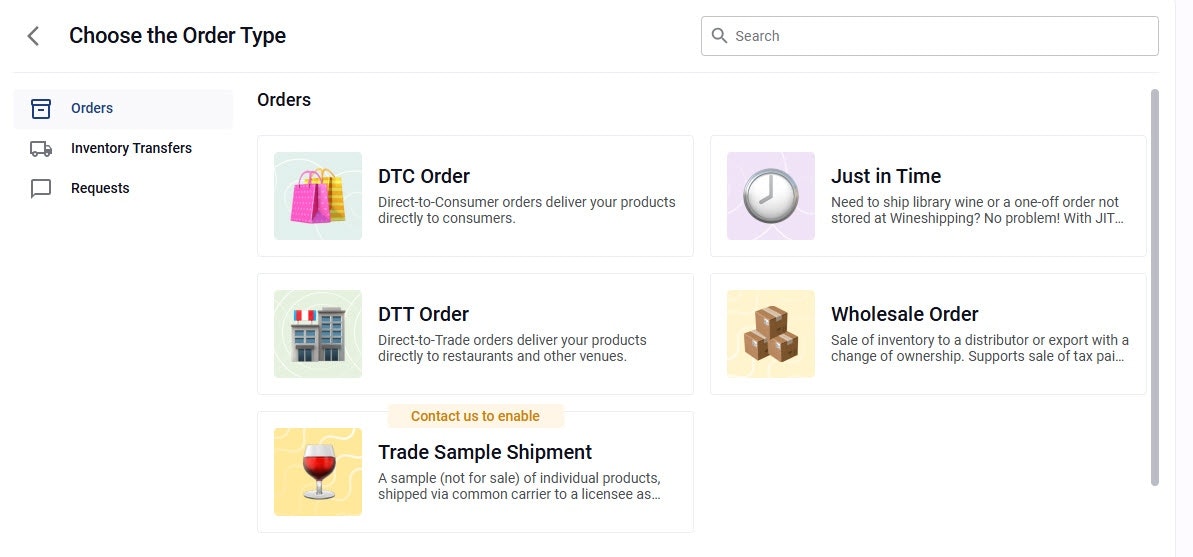Click the Just in Time clock icon
This screenshot has height=557, width=1193.
coord(771,196)
